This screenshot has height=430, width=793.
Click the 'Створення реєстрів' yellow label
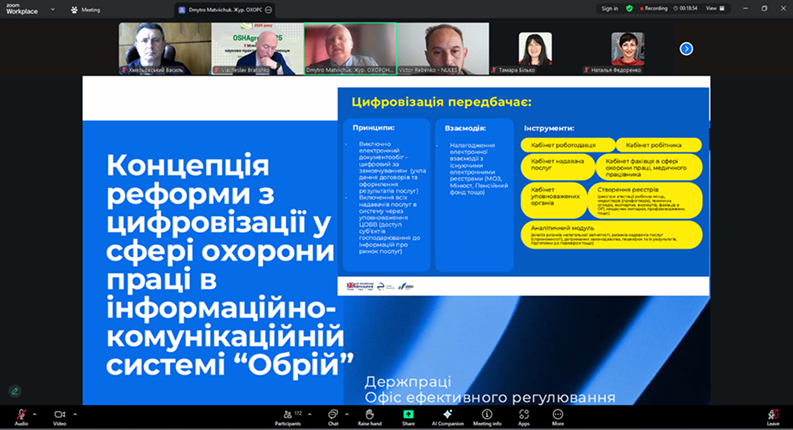point(645,201)
